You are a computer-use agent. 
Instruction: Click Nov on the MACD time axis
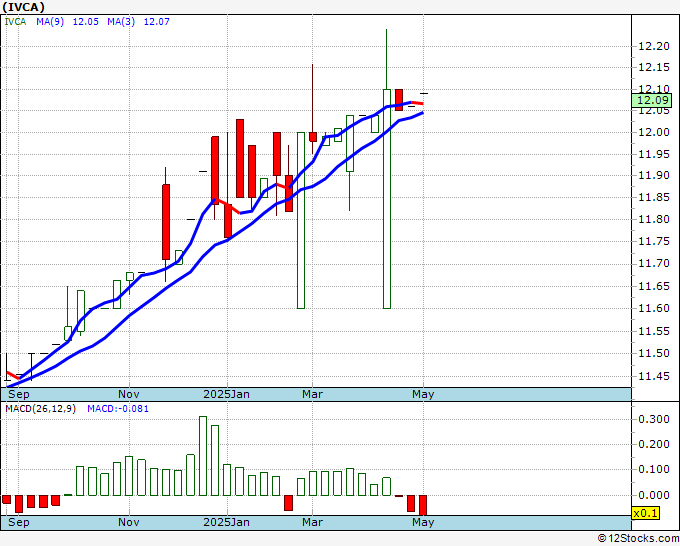(129, 522)
